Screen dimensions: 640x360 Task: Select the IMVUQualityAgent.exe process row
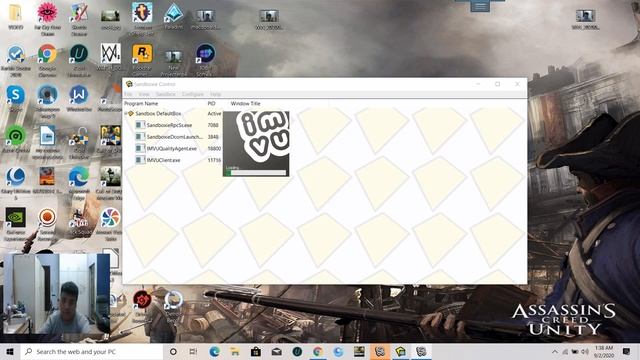173,149
